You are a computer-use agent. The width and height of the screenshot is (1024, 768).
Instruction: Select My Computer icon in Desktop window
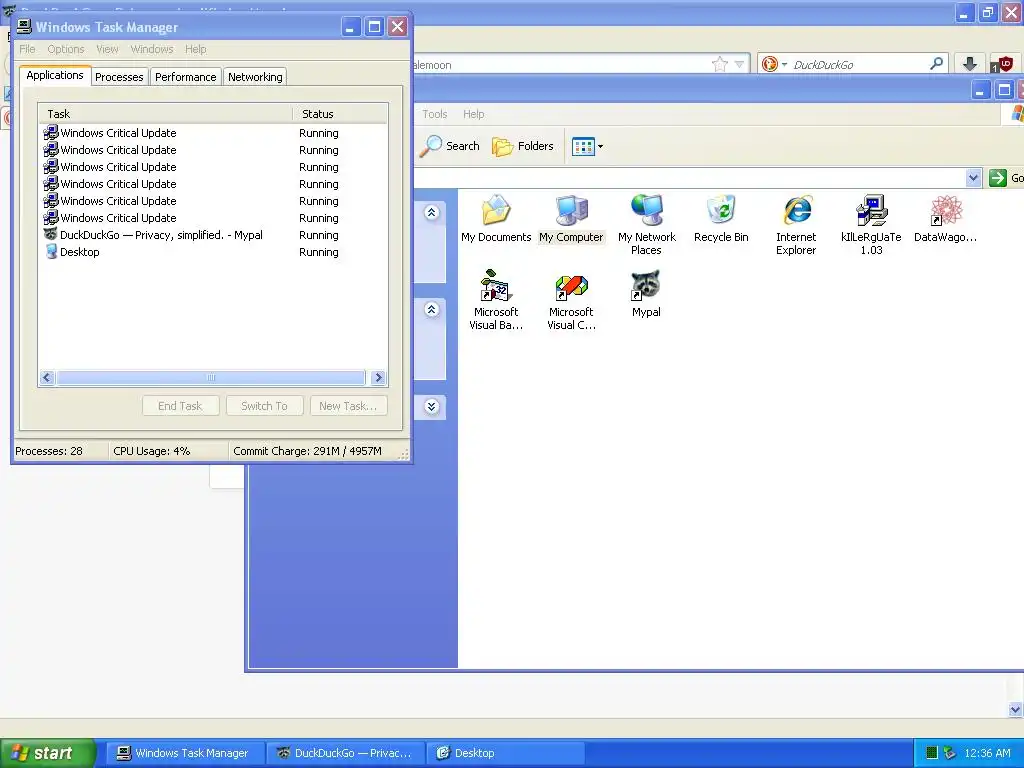pos(571,219)
